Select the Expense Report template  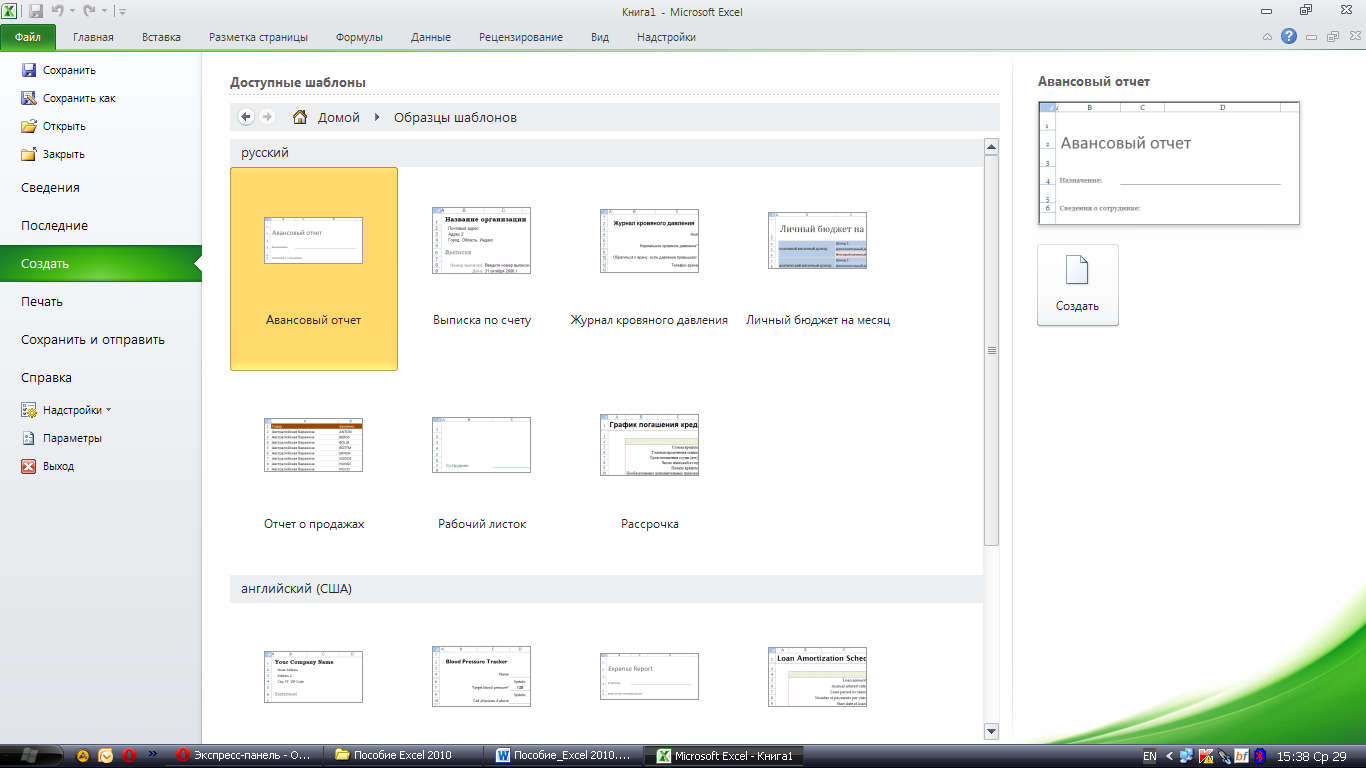649,677
